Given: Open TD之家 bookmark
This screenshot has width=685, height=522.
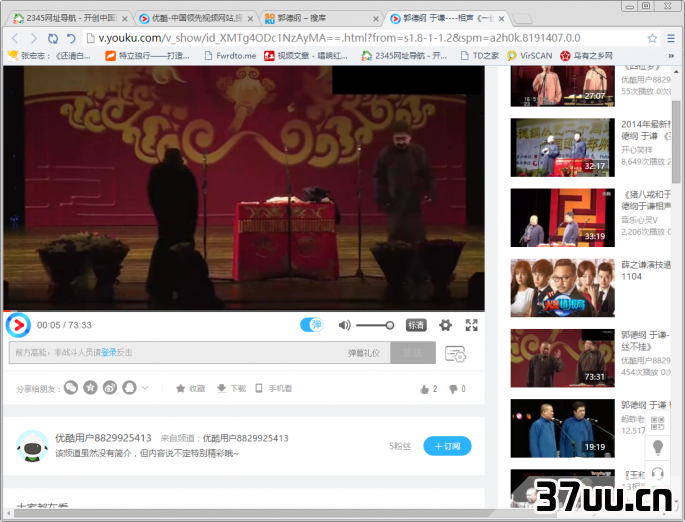Looking at the screenshot, I should coord(480,55).
